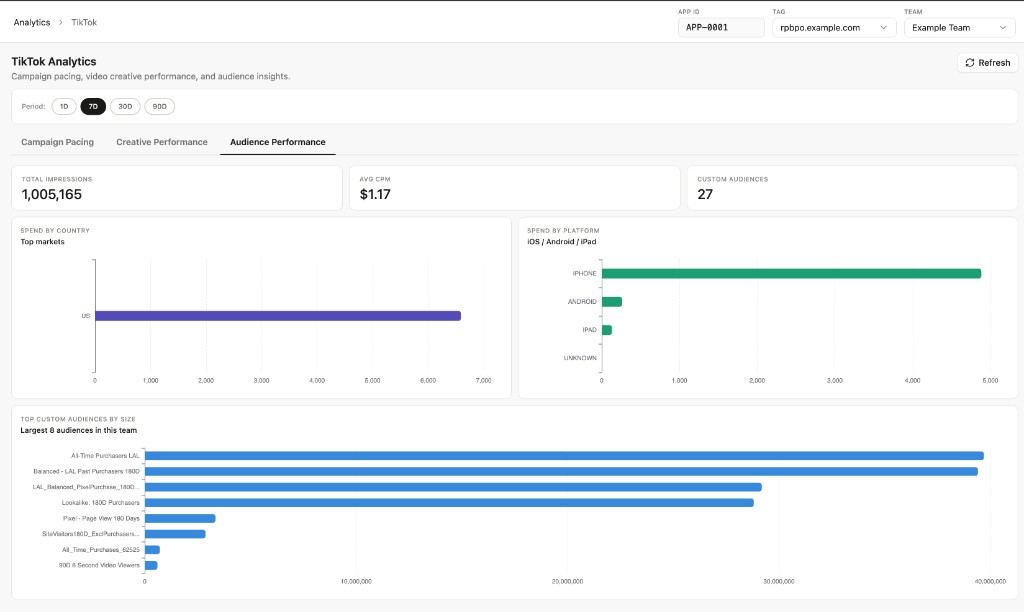
Task: Click Custom Audiences value 27
Action: coord(705,194)
